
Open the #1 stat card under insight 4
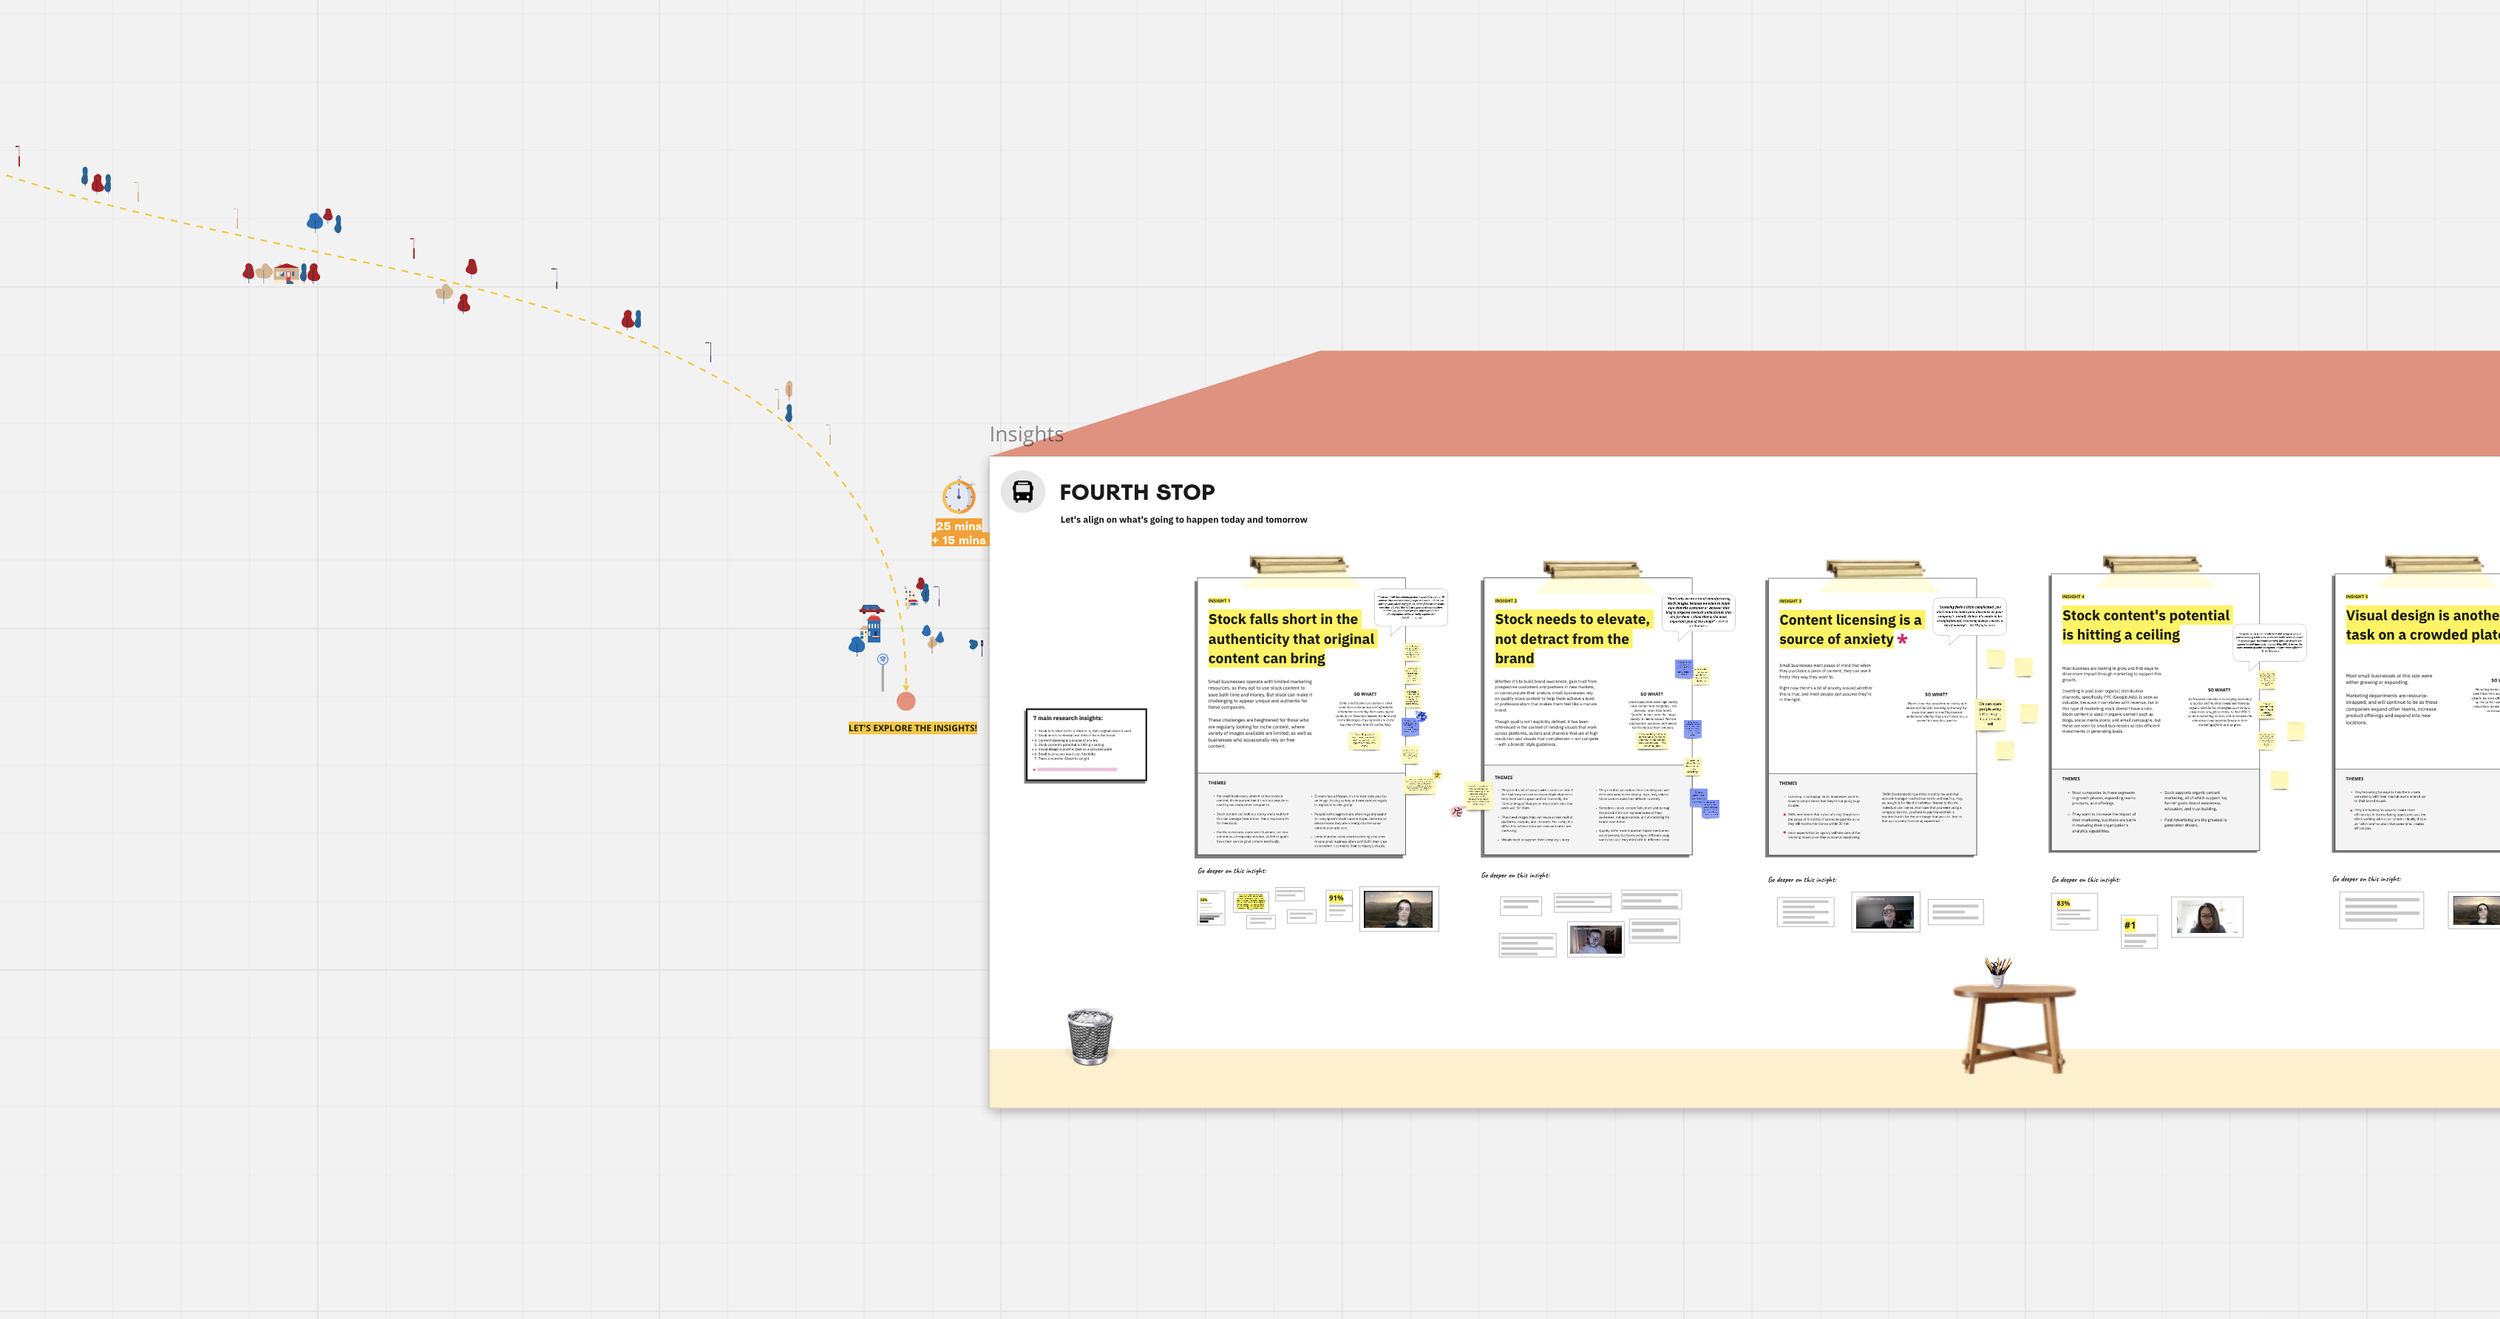click(x=2138, y=931)
